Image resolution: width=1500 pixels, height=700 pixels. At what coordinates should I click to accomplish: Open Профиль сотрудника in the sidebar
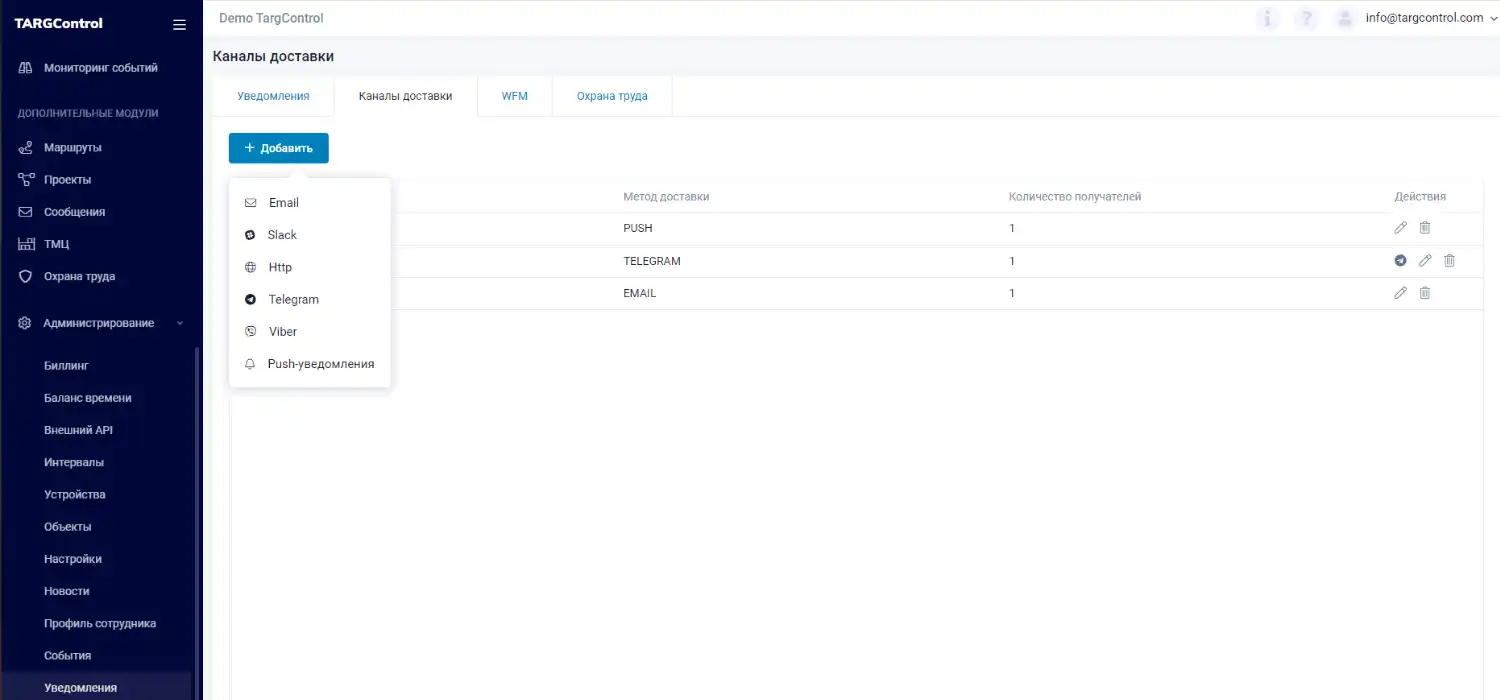tap(100, 623)
